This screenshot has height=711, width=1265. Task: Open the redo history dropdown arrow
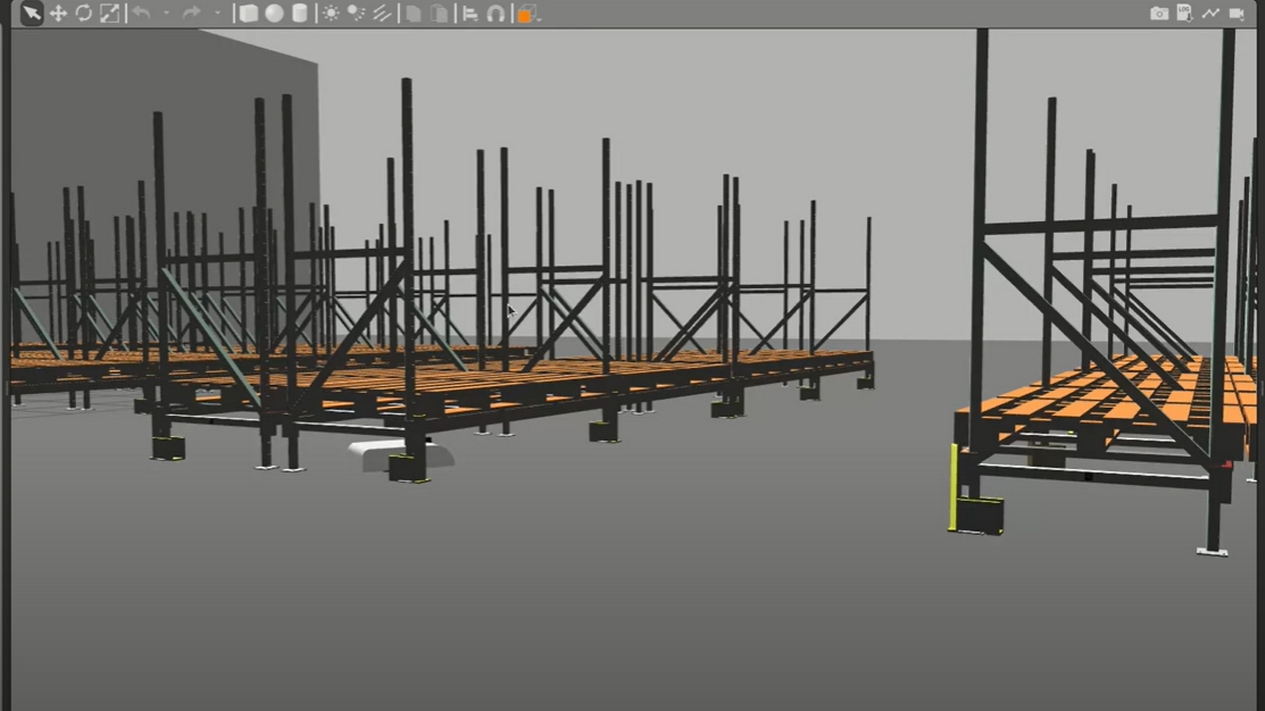(x=216, y=13)
